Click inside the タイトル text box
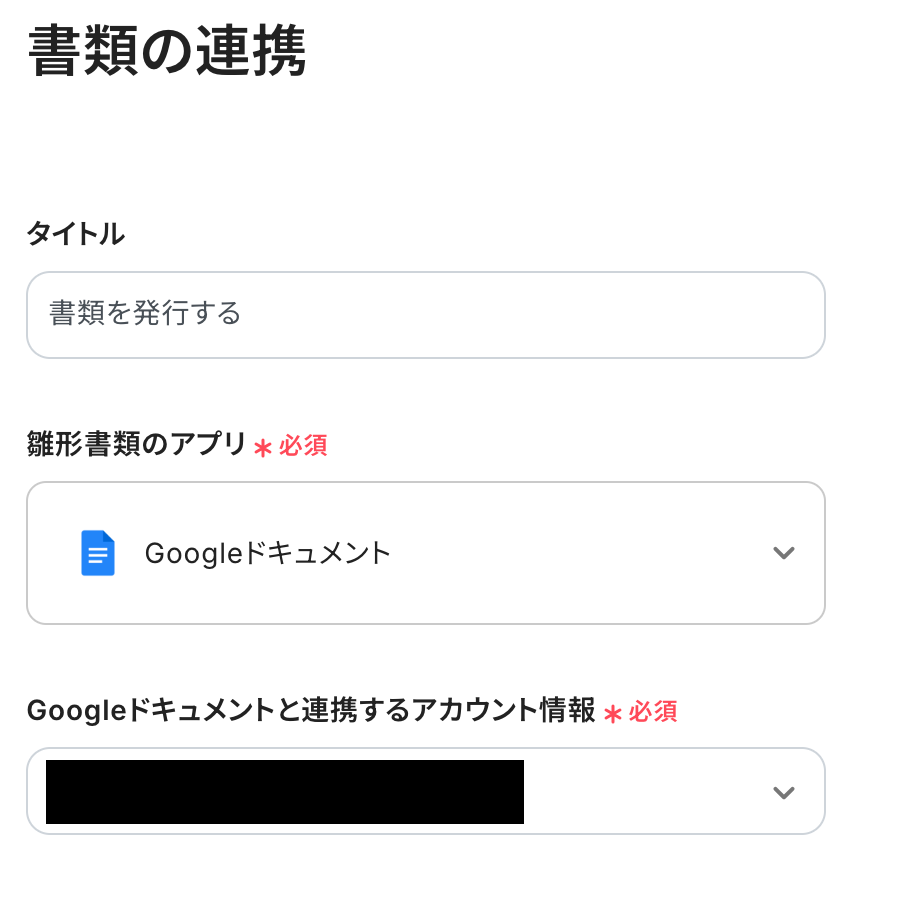Screen dimensions: 904x904 coord(425,314)
